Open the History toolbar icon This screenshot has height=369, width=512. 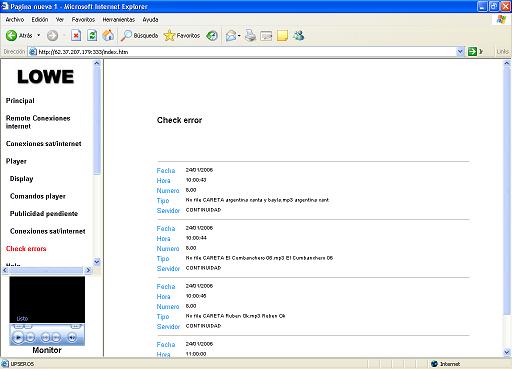[212, 35]
